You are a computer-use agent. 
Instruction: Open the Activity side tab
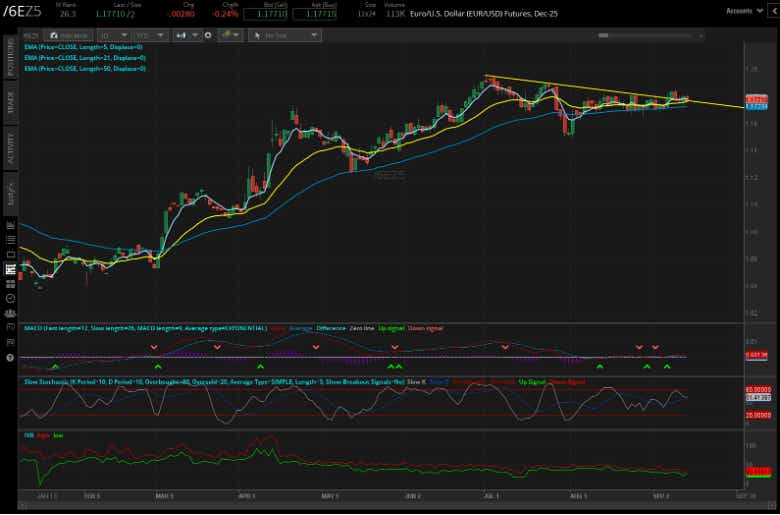point(10,152)
